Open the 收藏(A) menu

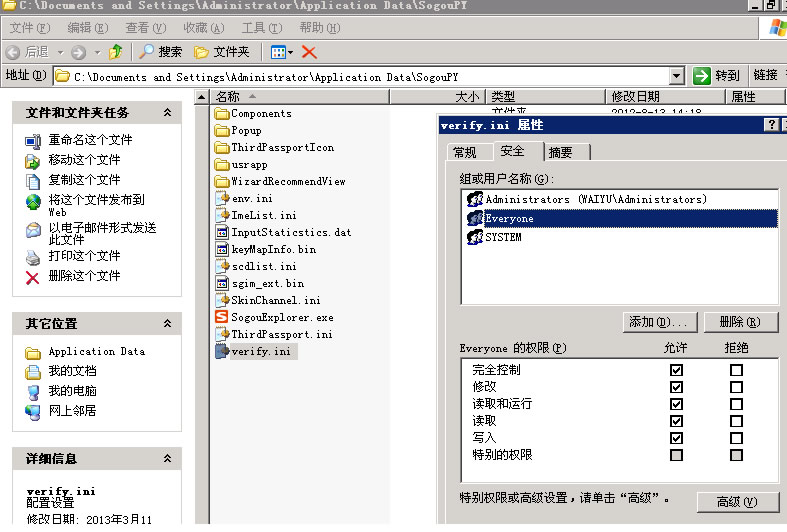click(x=204, y=28)
